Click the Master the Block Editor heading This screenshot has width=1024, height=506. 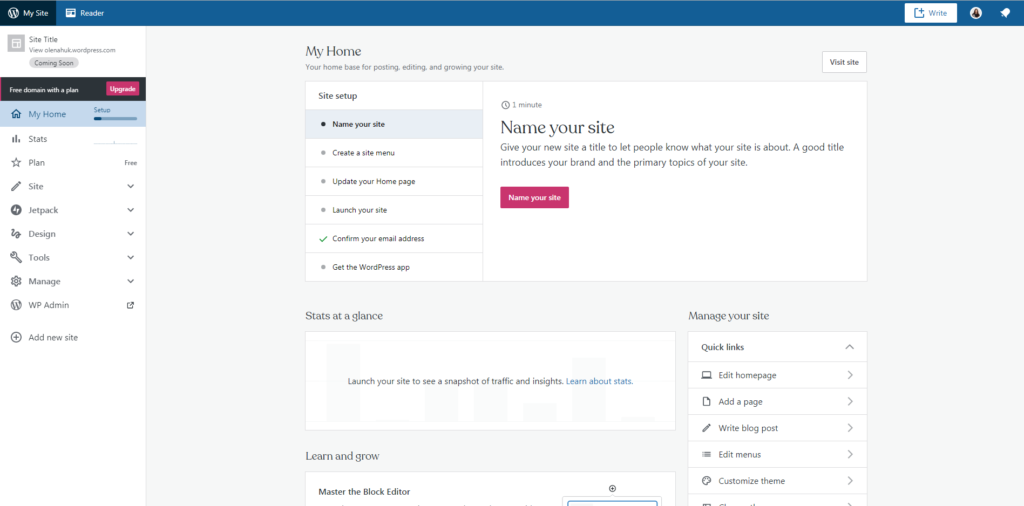coord(364,492)
